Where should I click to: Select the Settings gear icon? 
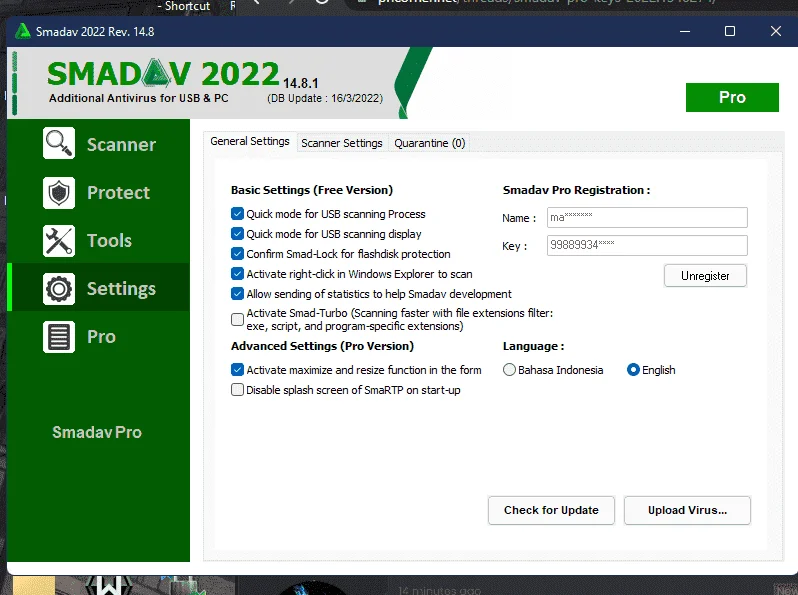click(x=59, y=289)
